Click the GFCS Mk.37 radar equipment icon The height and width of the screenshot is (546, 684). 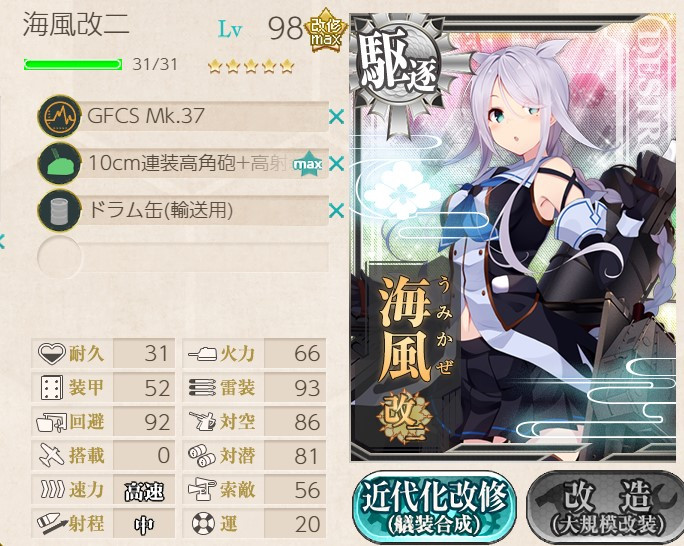point(59,116)
